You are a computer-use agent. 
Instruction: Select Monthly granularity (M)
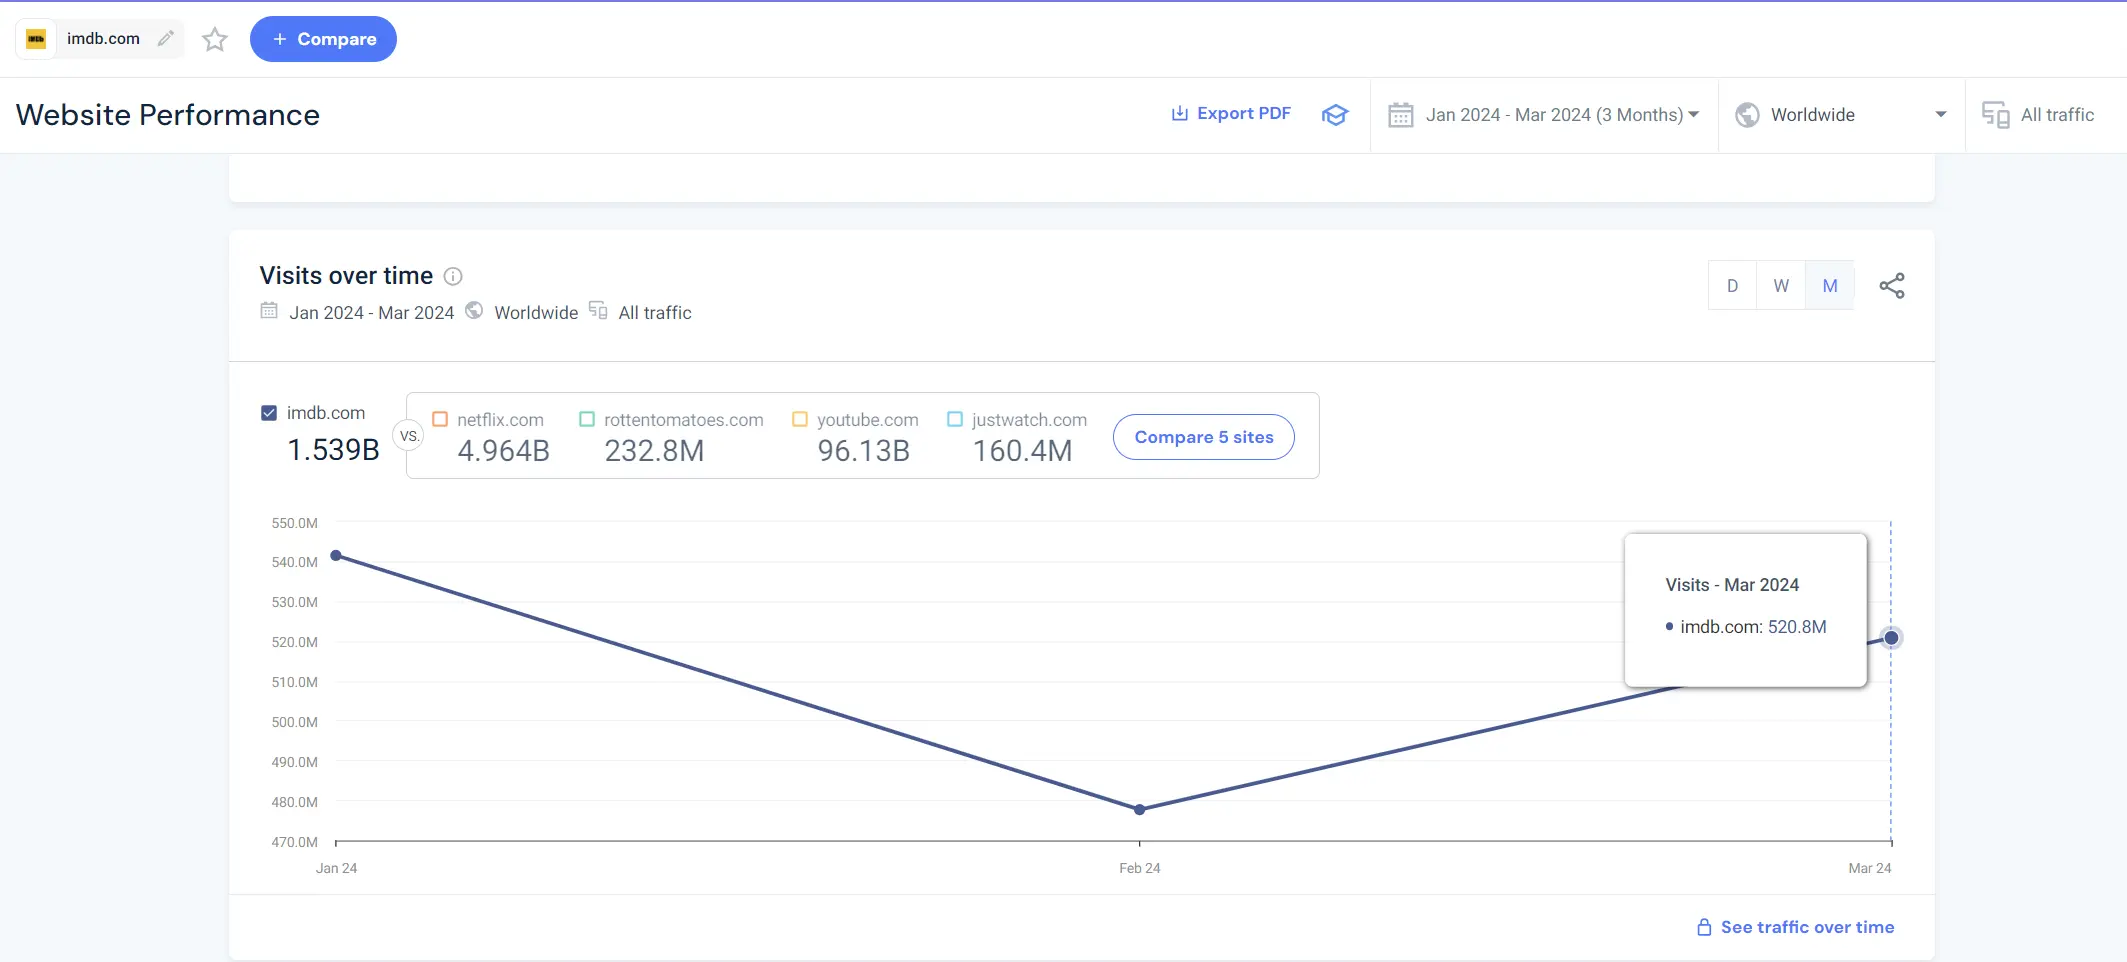tap(1830, 286)
